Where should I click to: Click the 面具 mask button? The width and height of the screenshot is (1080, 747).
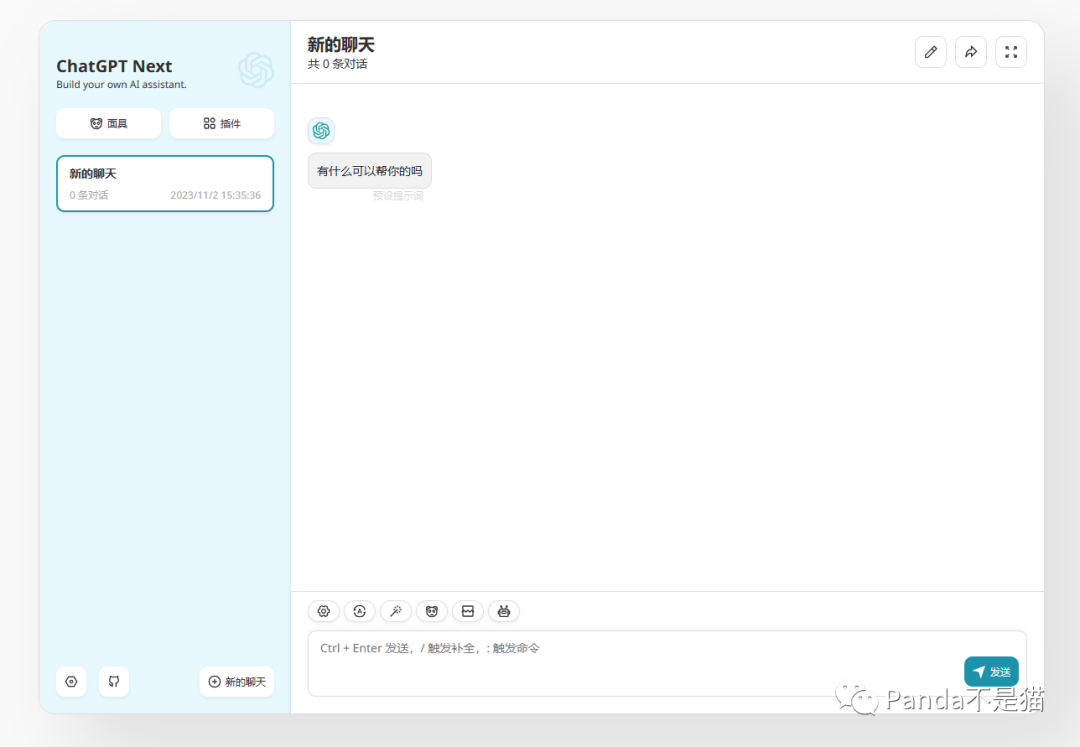click(x=109, y=123)
